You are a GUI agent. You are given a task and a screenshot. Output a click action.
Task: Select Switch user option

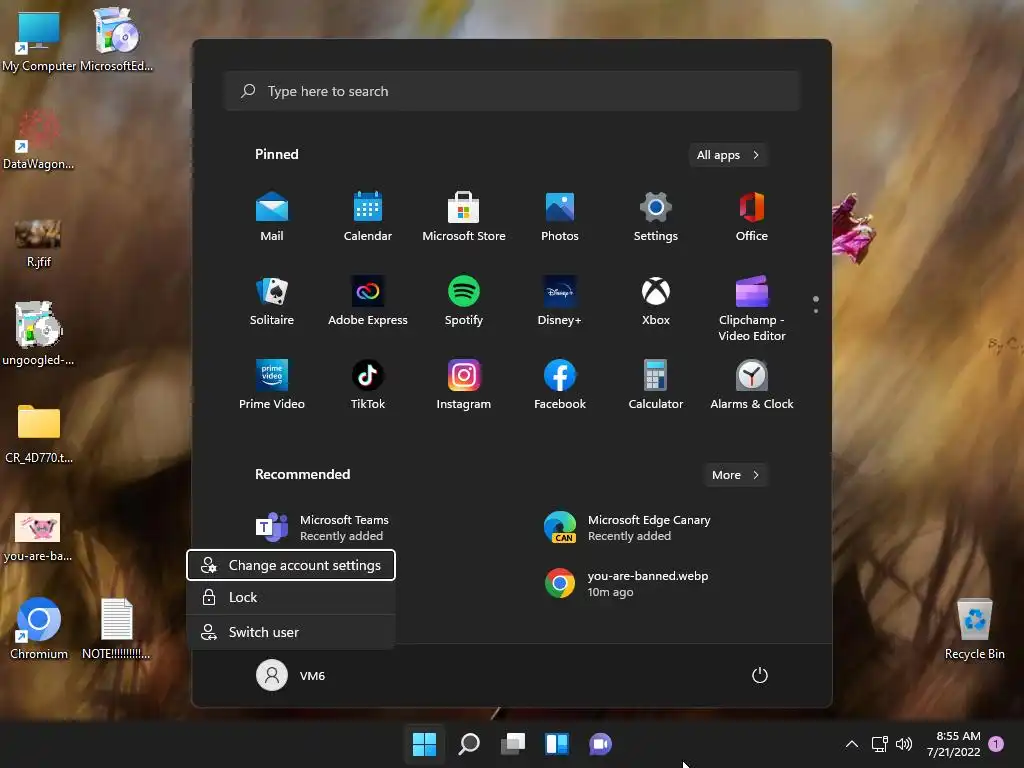pyautogui.click(x=291, y=632)
